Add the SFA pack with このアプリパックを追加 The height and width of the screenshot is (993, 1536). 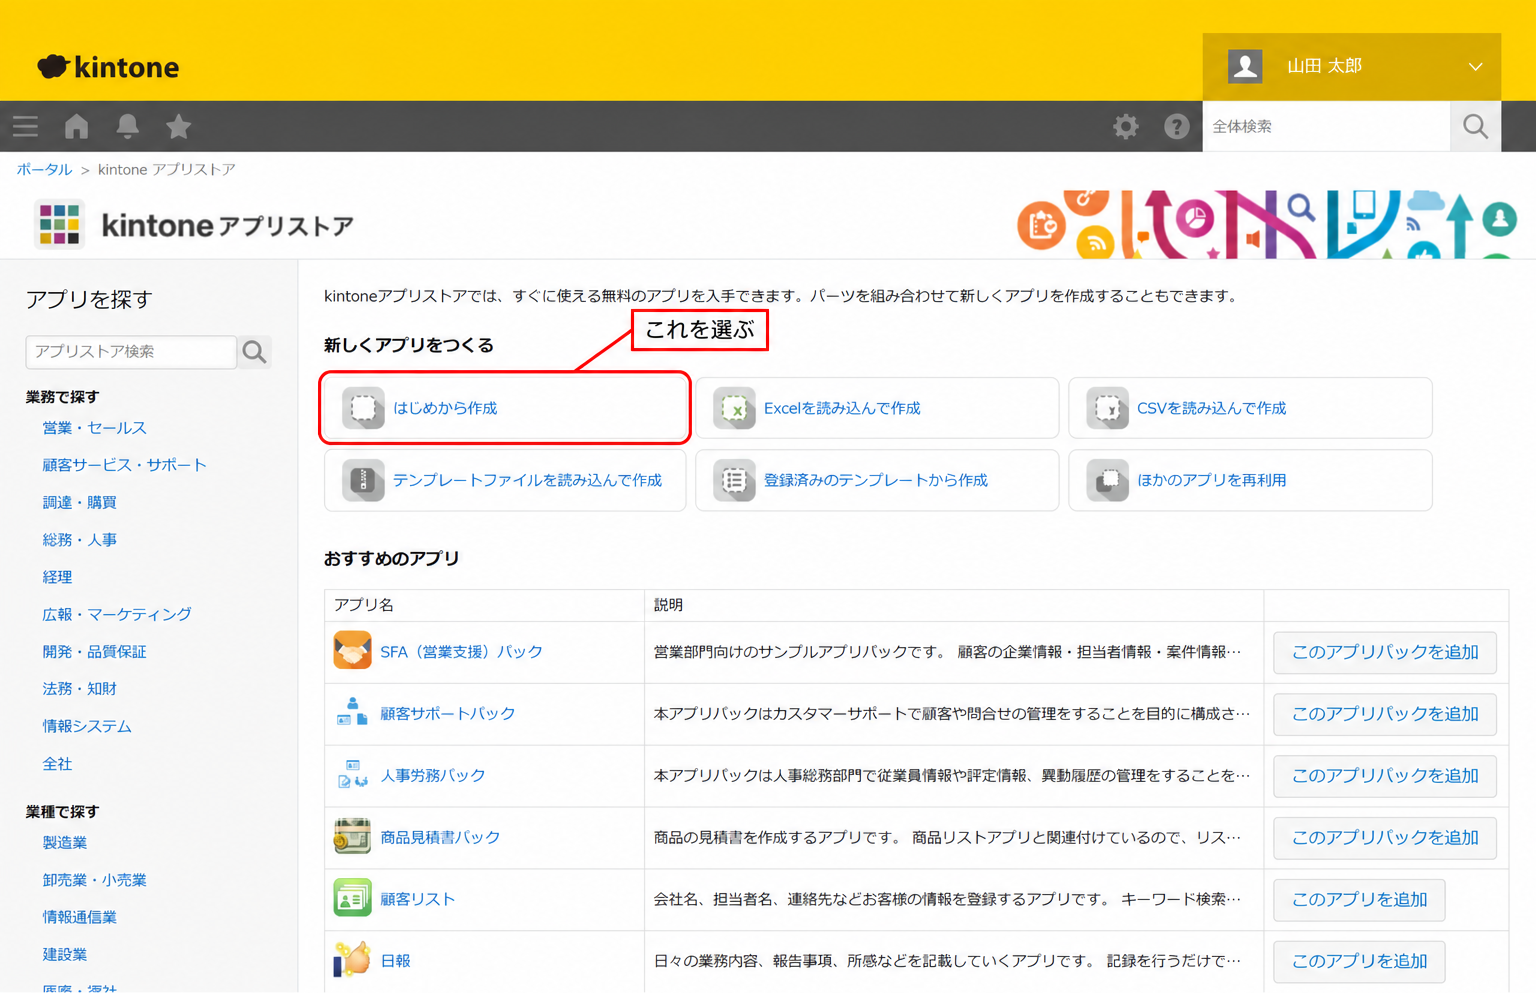point(1385,652)
